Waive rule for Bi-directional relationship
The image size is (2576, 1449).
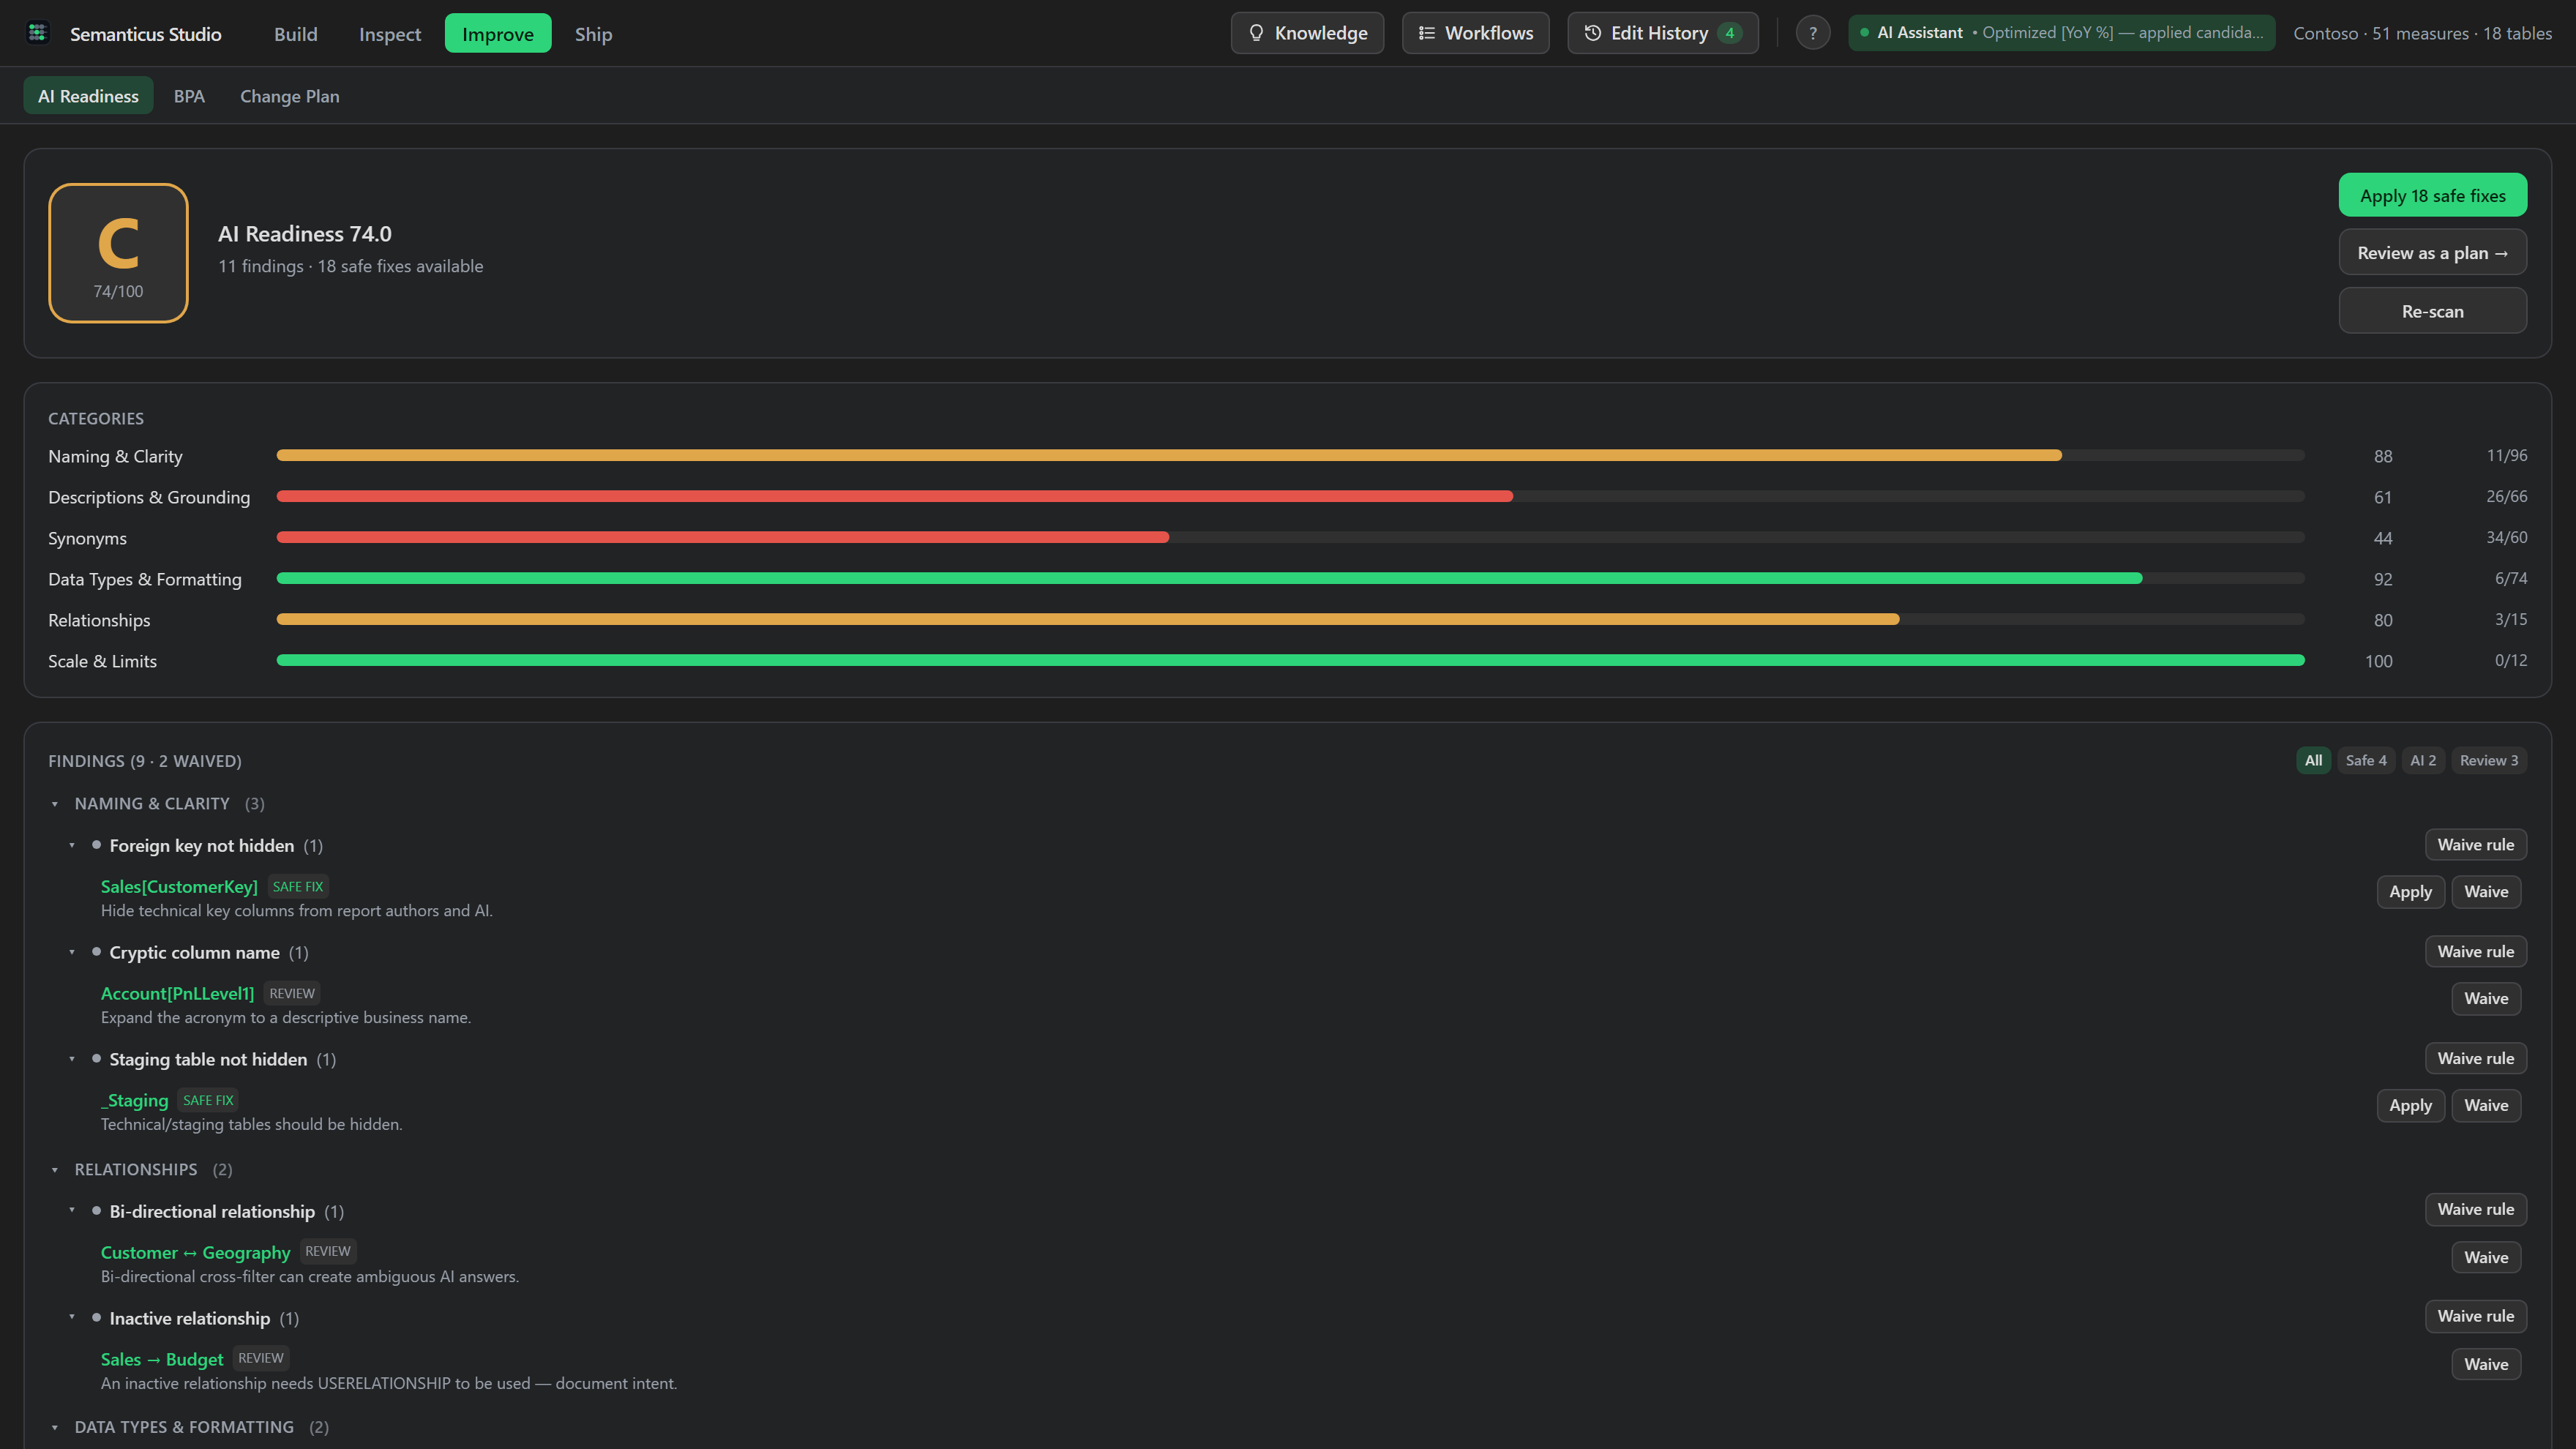pos(2475,1210)
